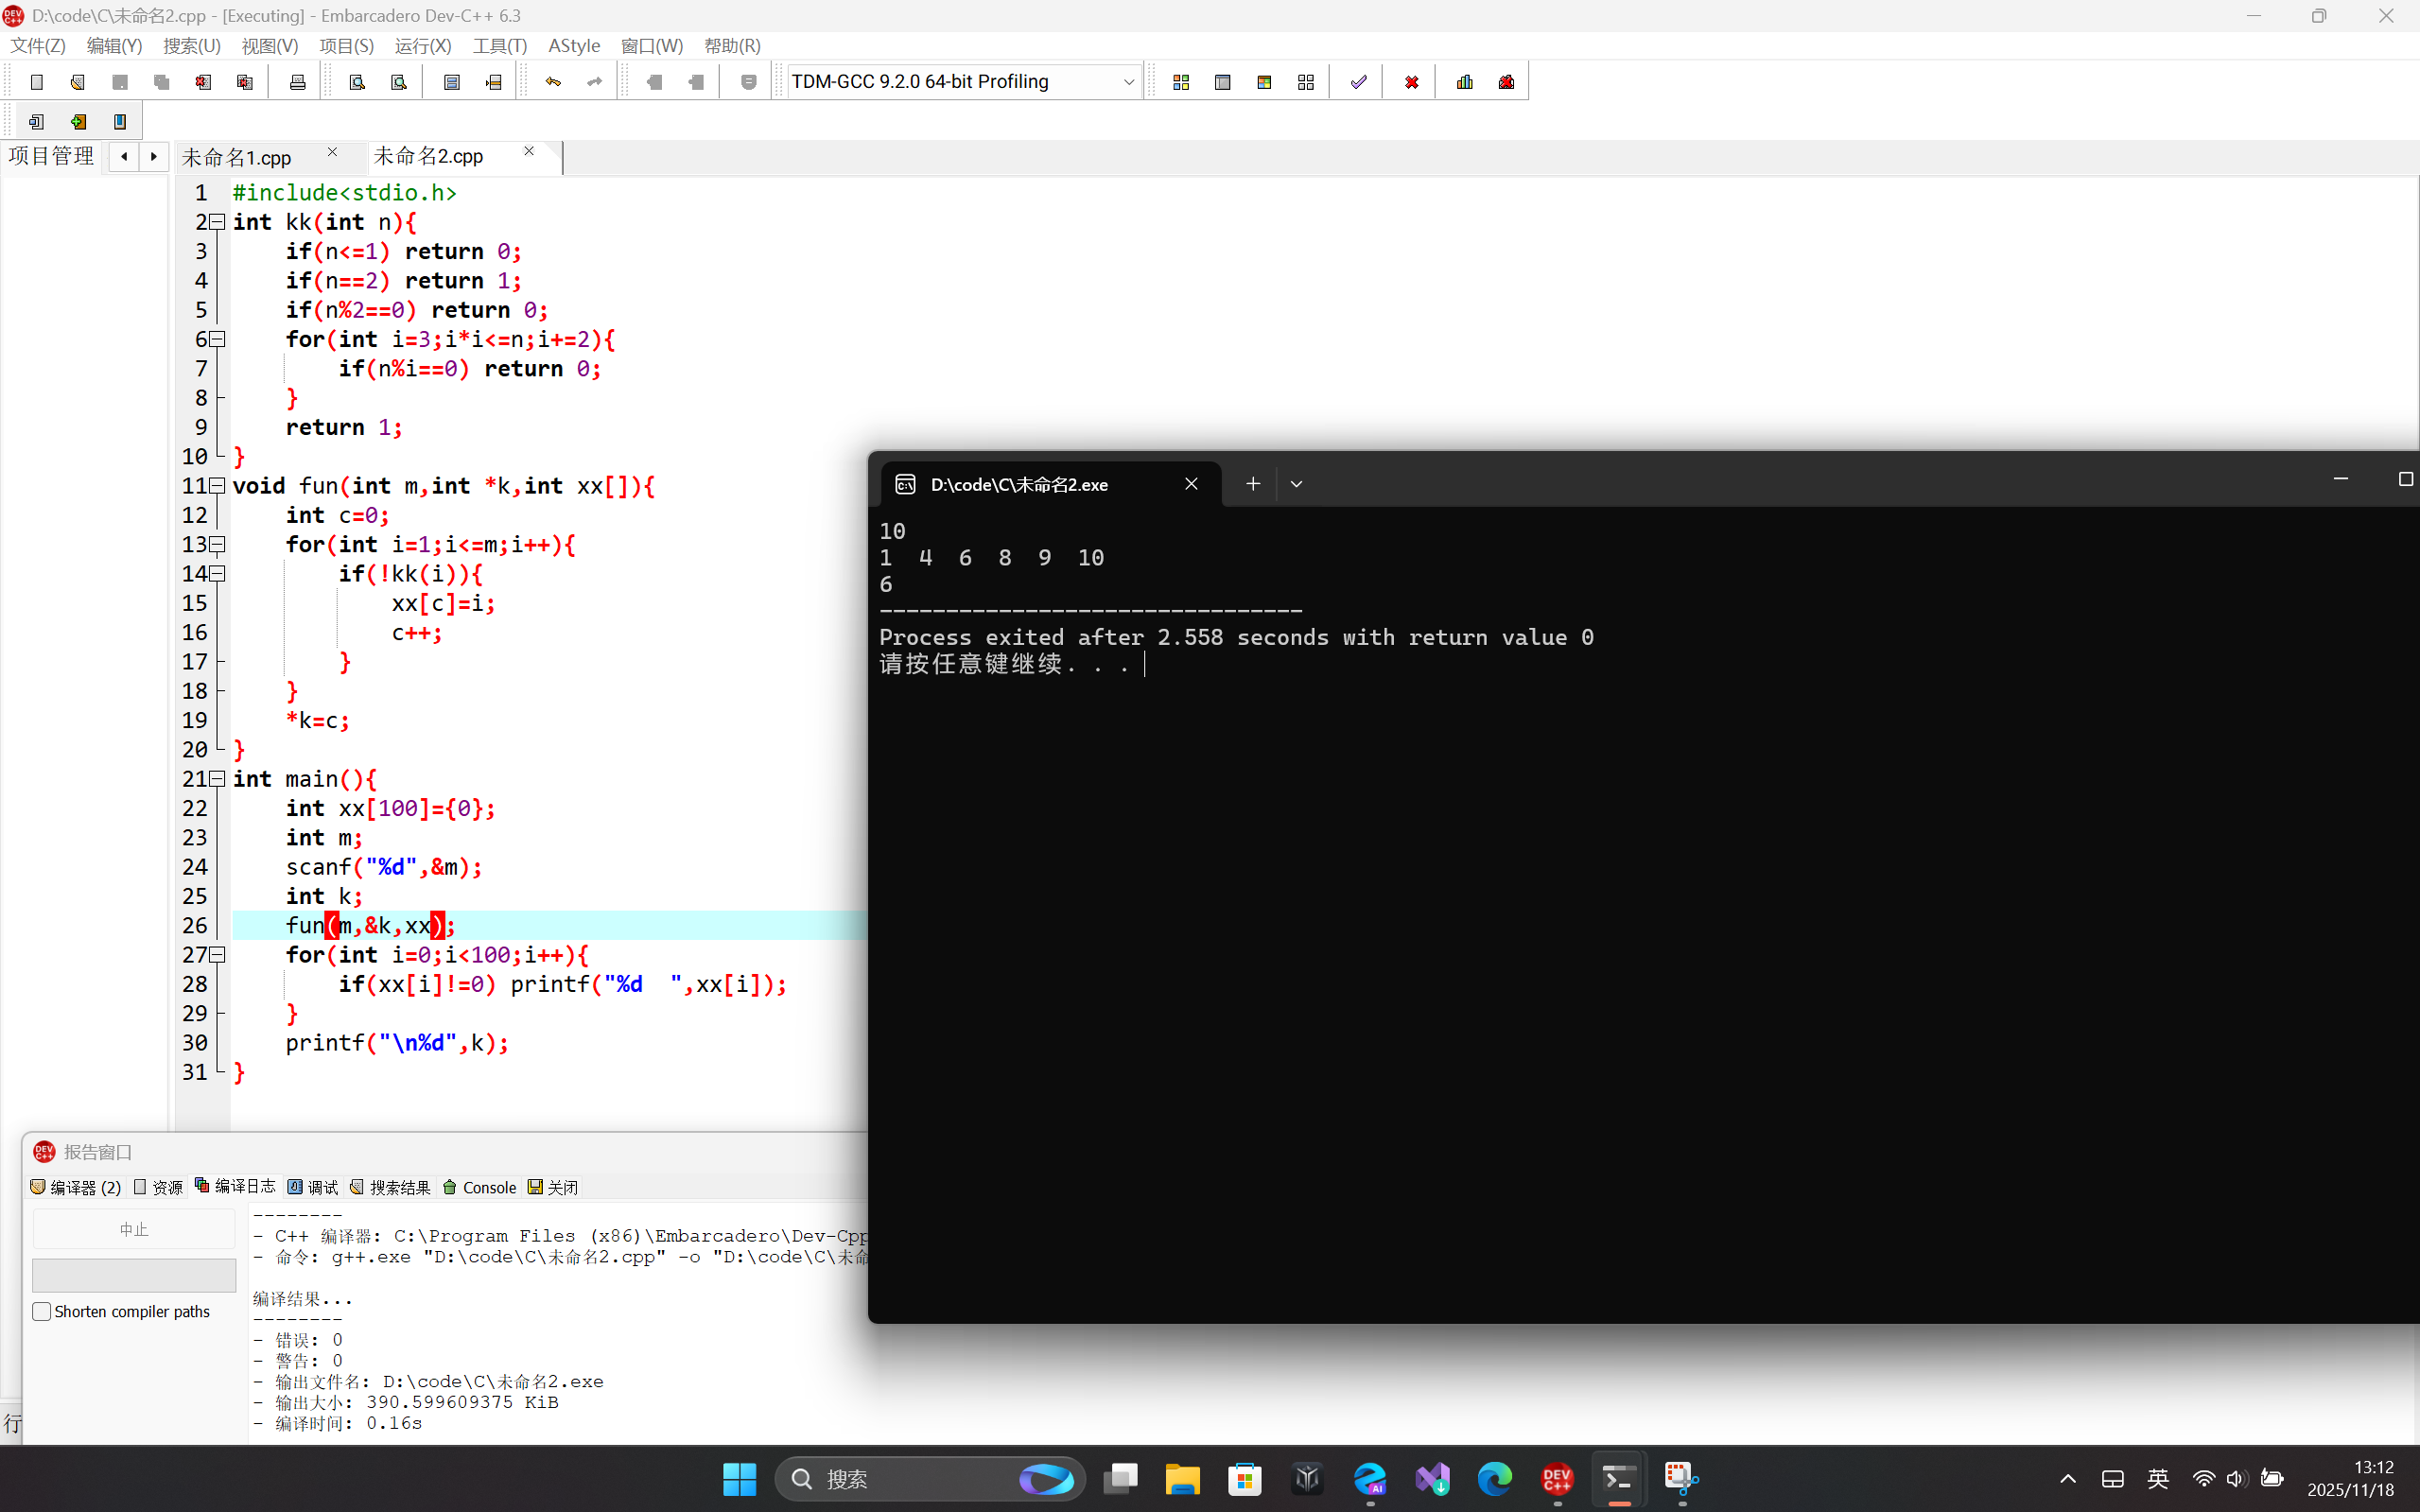Collapse the main function fold at line 21
This screenshot has height=1512, width=2420.
217,779
